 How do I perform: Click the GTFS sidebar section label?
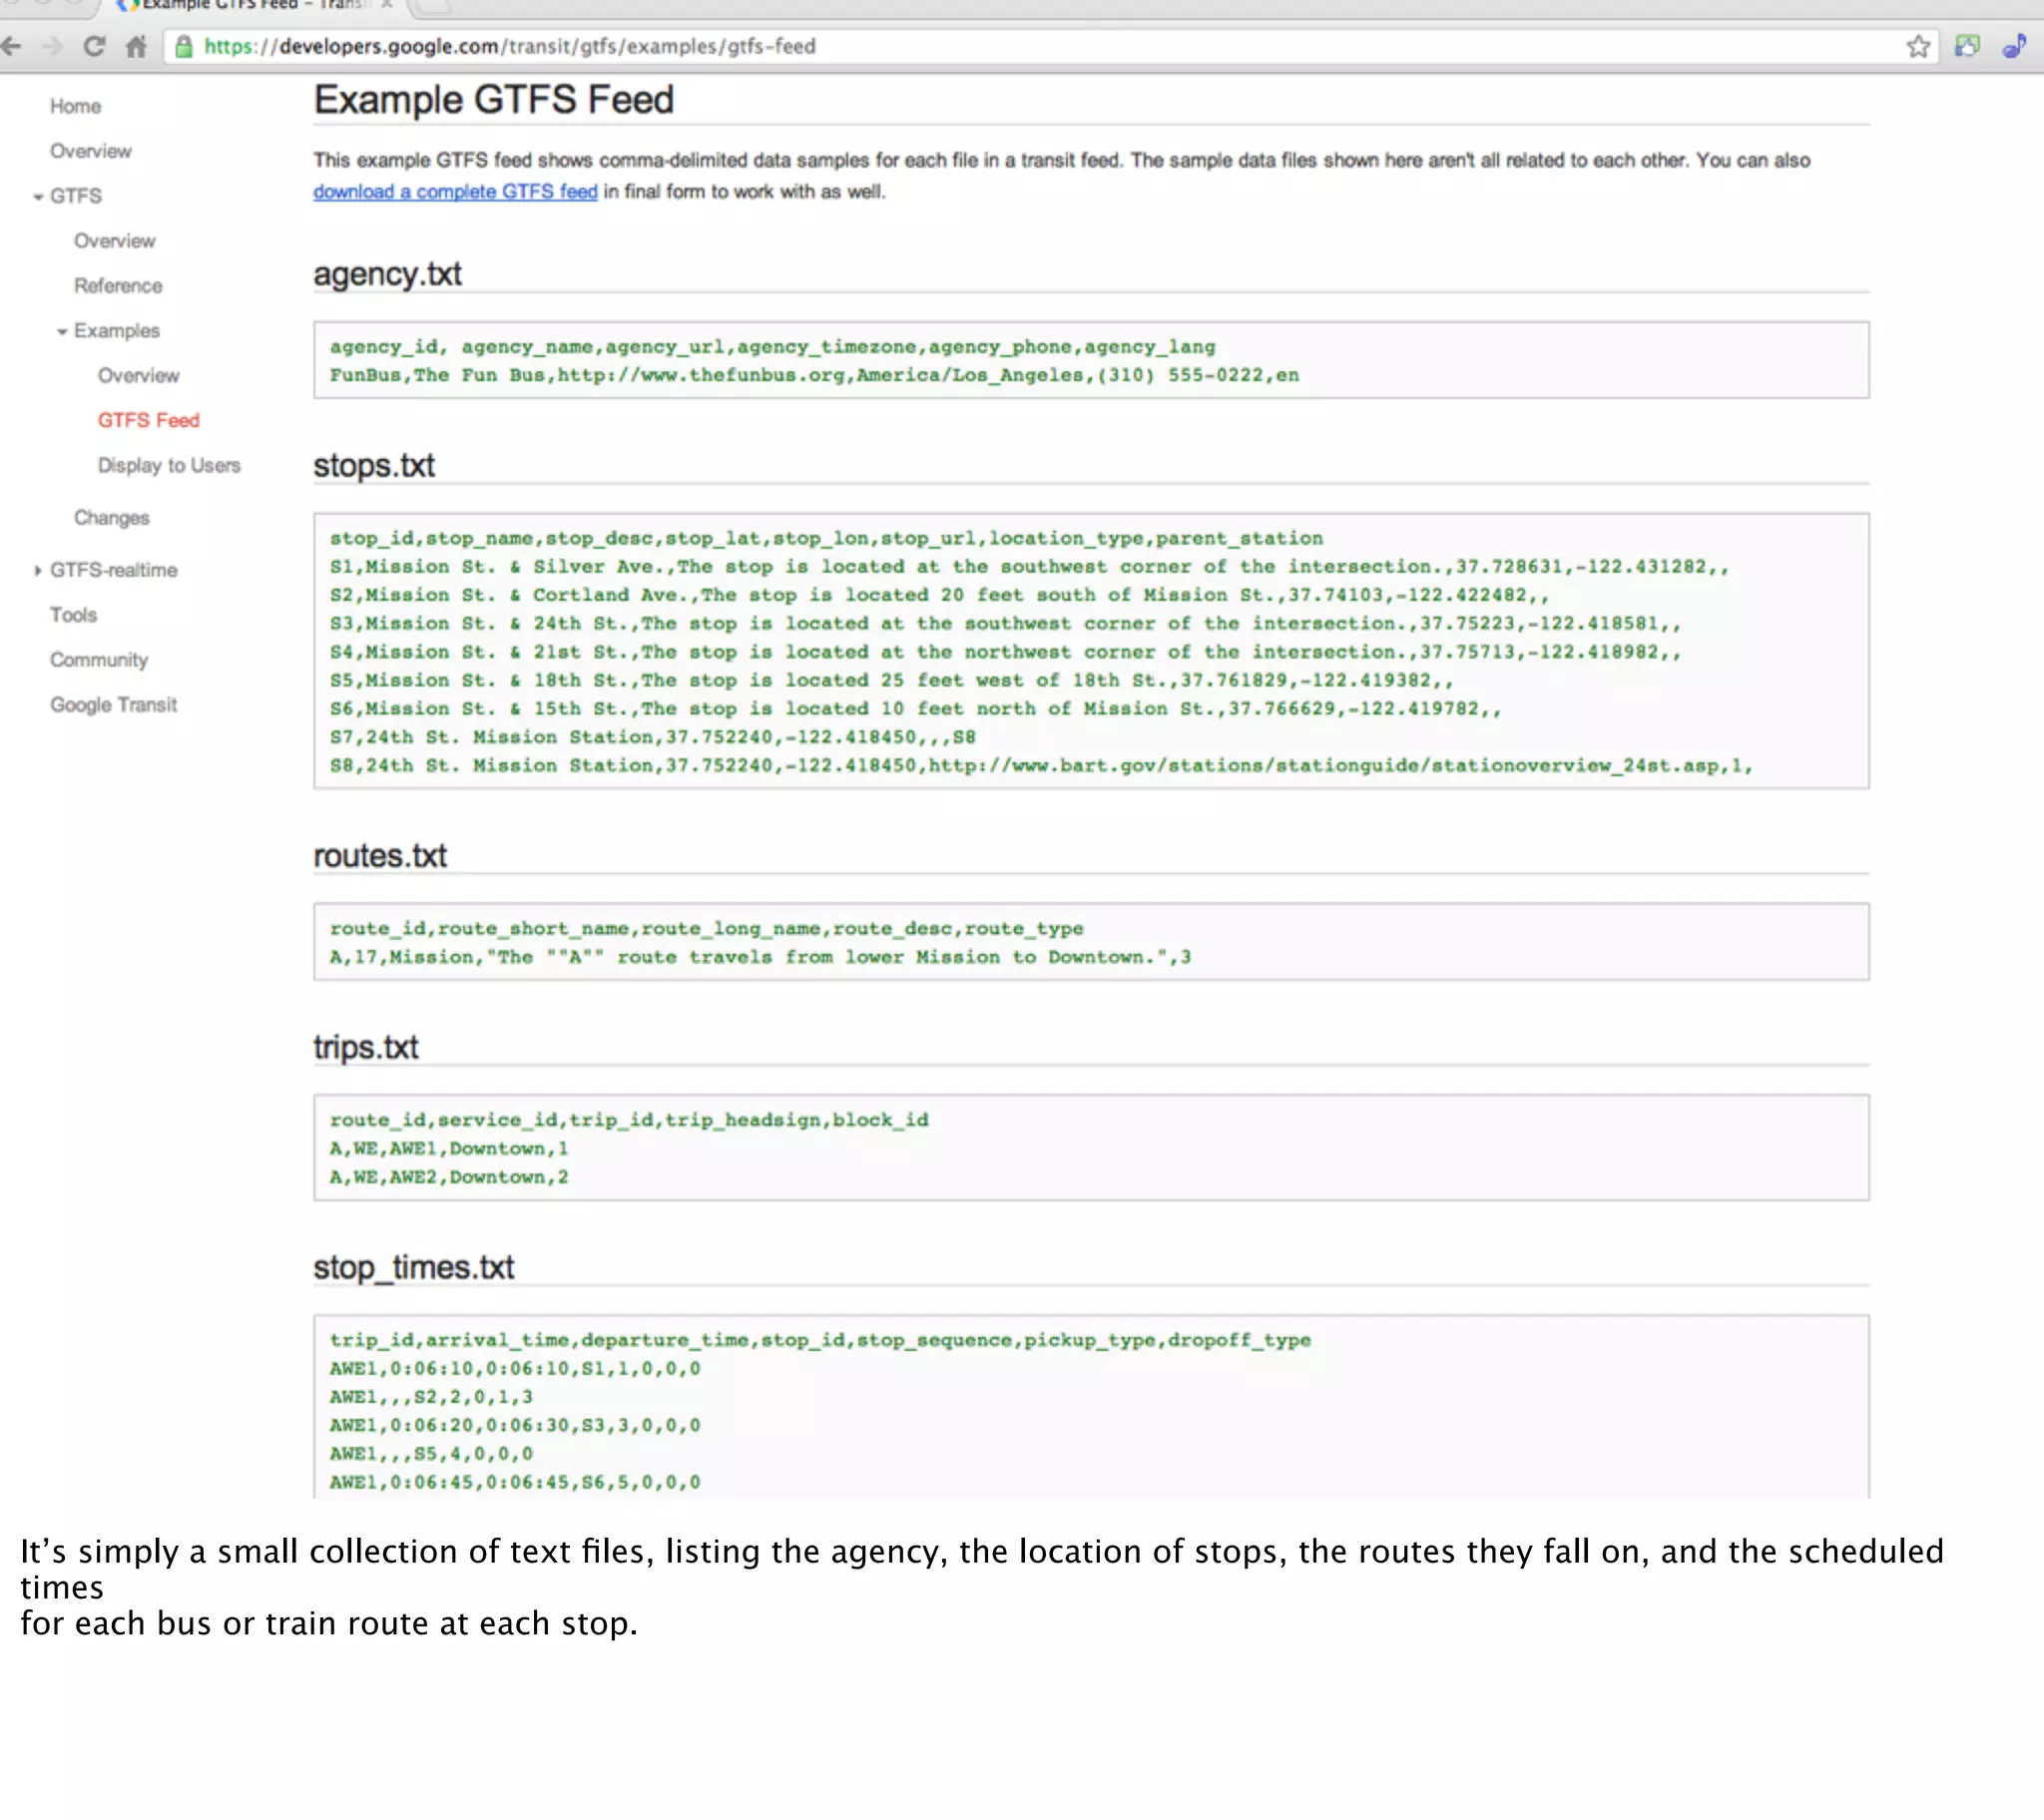coord(76,196)
